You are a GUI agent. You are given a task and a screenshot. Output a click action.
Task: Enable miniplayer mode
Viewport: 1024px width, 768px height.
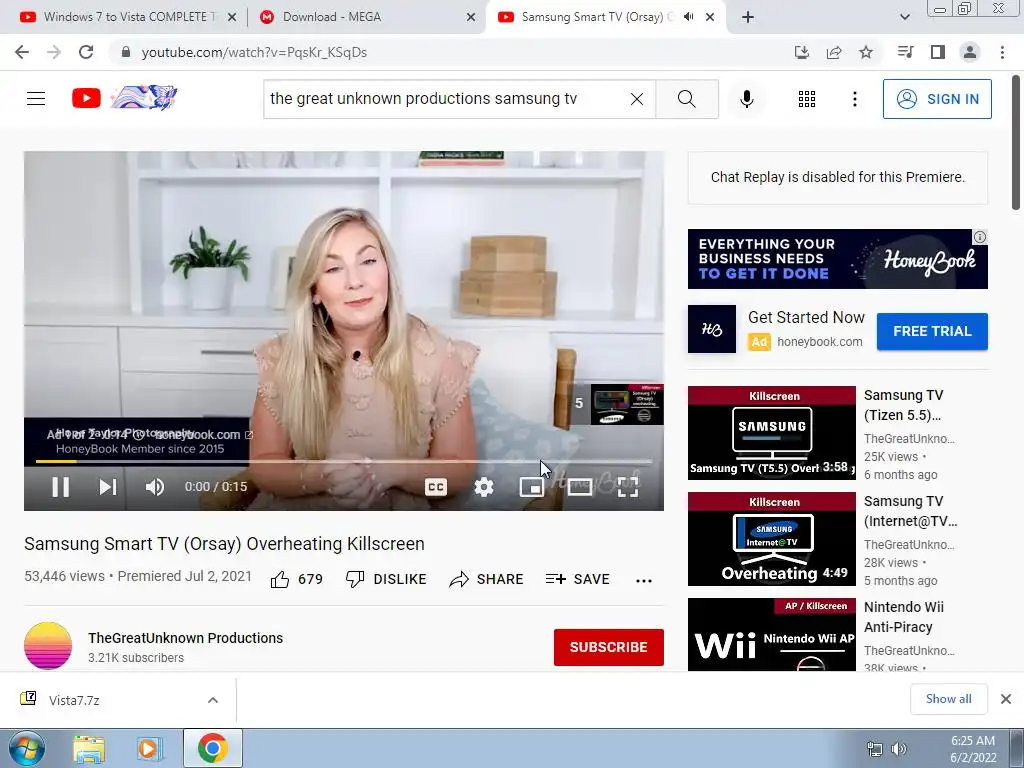532,487
